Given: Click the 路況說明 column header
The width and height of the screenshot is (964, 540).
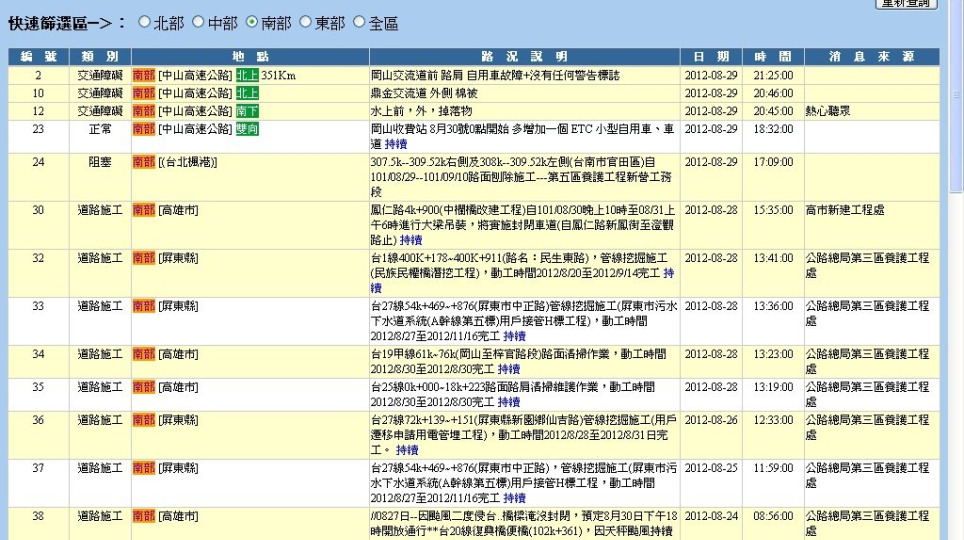Looking at the screenshot, I should (x=524, y=57).
